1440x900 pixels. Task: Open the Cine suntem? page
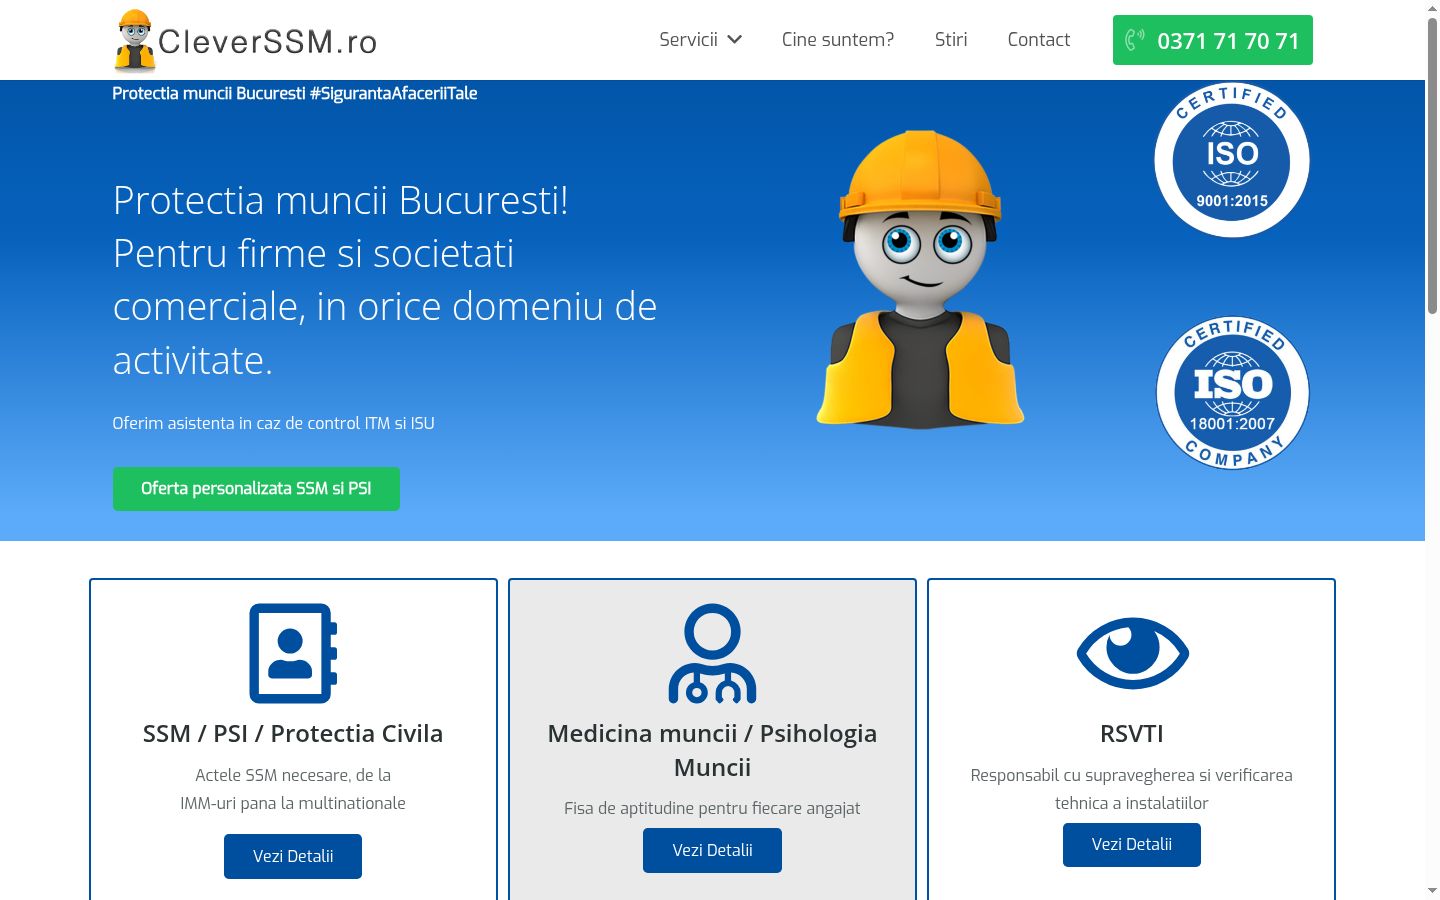(x=838, y=40)
